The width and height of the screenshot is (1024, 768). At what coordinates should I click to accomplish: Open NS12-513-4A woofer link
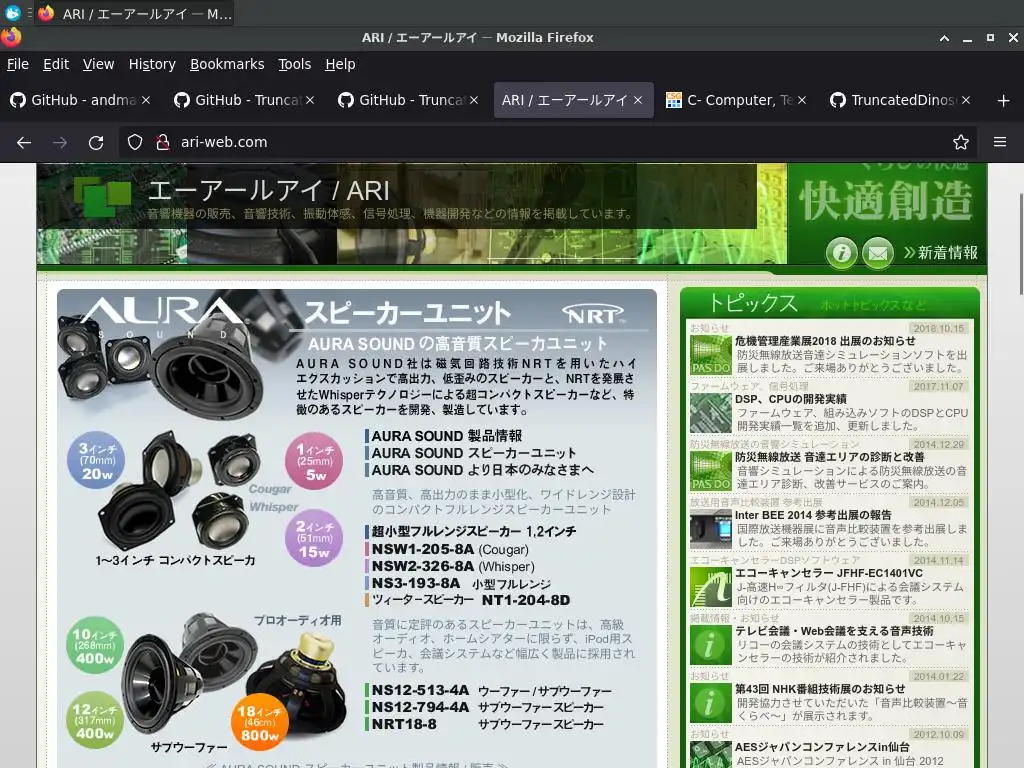pyautogui.click(x=491, y=690)
